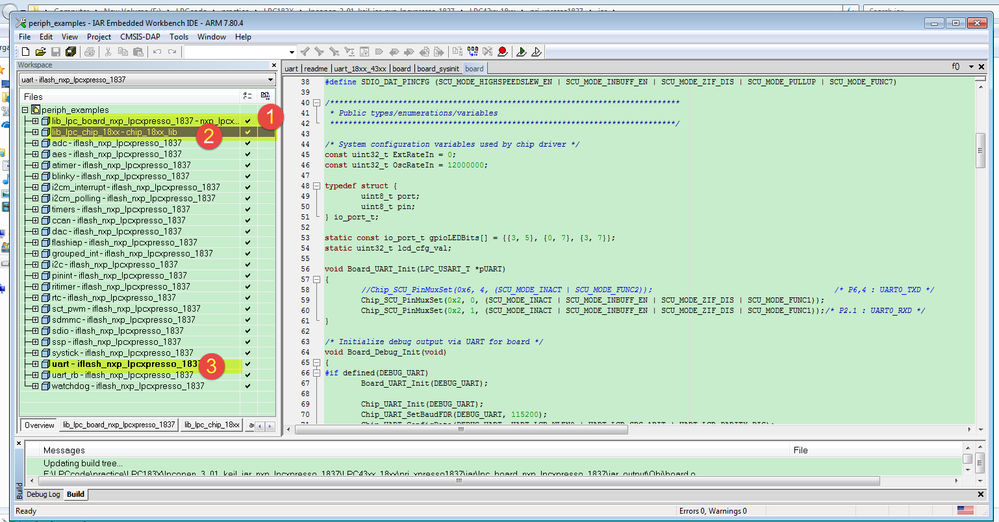The height and width of the screenshot is (522, 999).
Task: Click the Compile toolbar icon
Action: coord(457,52)
